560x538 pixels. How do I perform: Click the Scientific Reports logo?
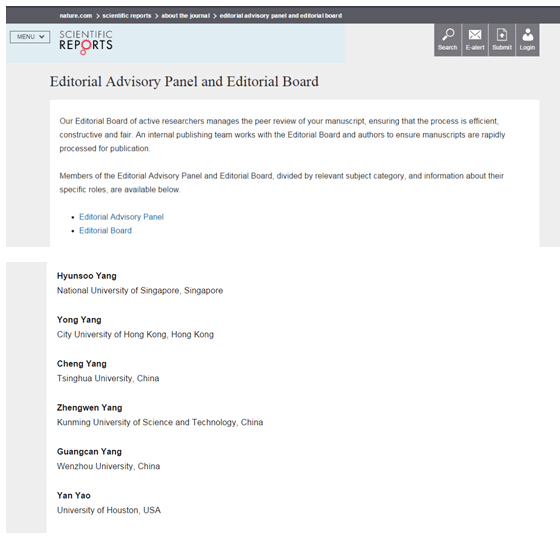[x=86, y=42]
